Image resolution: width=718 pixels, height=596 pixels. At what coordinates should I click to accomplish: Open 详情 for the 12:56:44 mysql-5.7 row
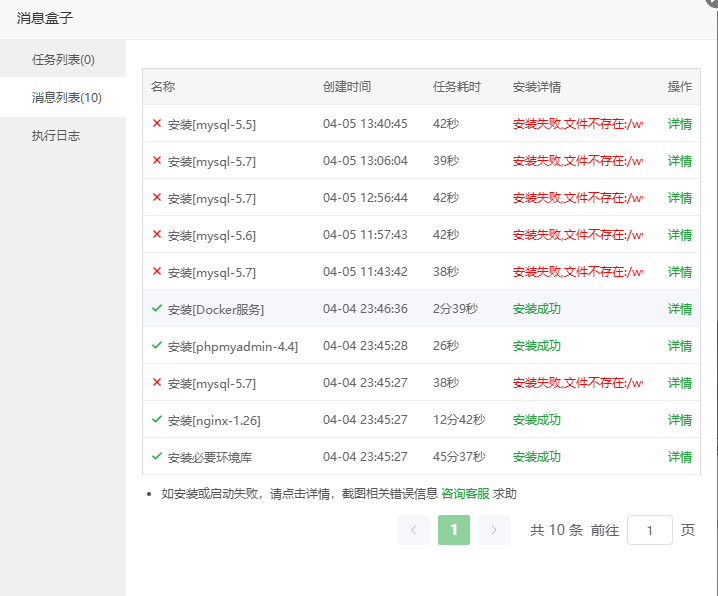680,198
